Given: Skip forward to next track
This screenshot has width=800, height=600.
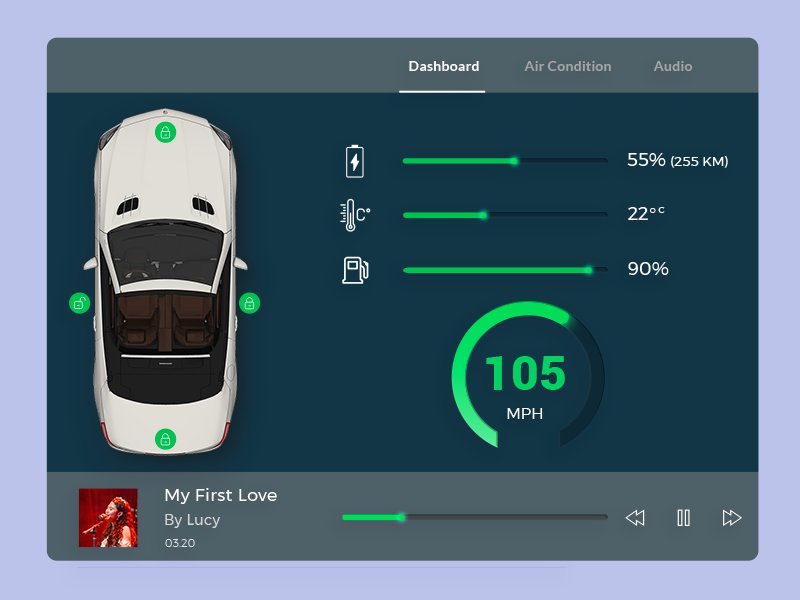Looking at the screenshot, I should click(732, 518).
